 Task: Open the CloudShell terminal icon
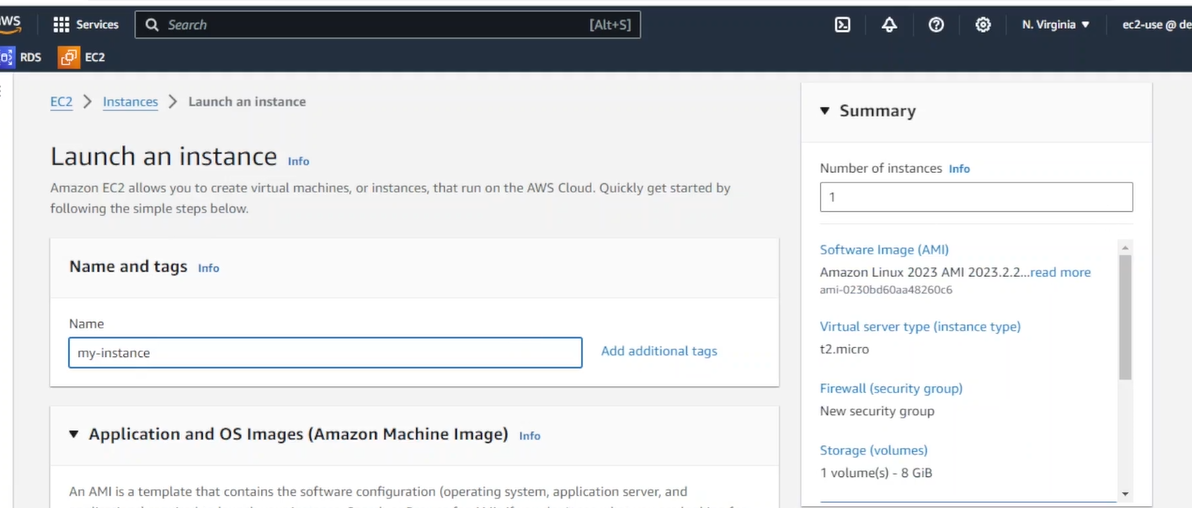pyautogui.click(x=842, y=24)
